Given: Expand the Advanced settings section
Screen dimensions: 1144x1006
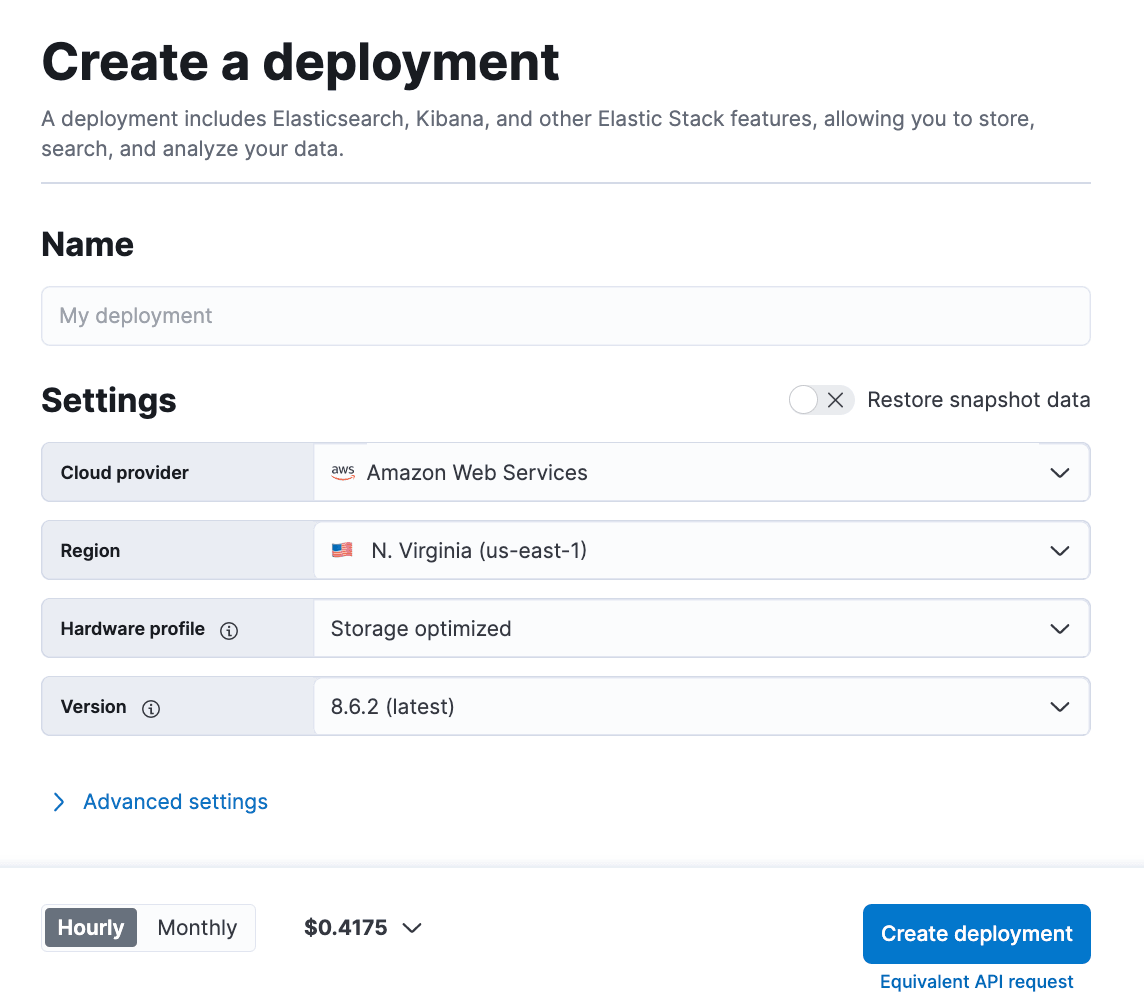Looking at the screenshot, I should (x=175, y=802).
